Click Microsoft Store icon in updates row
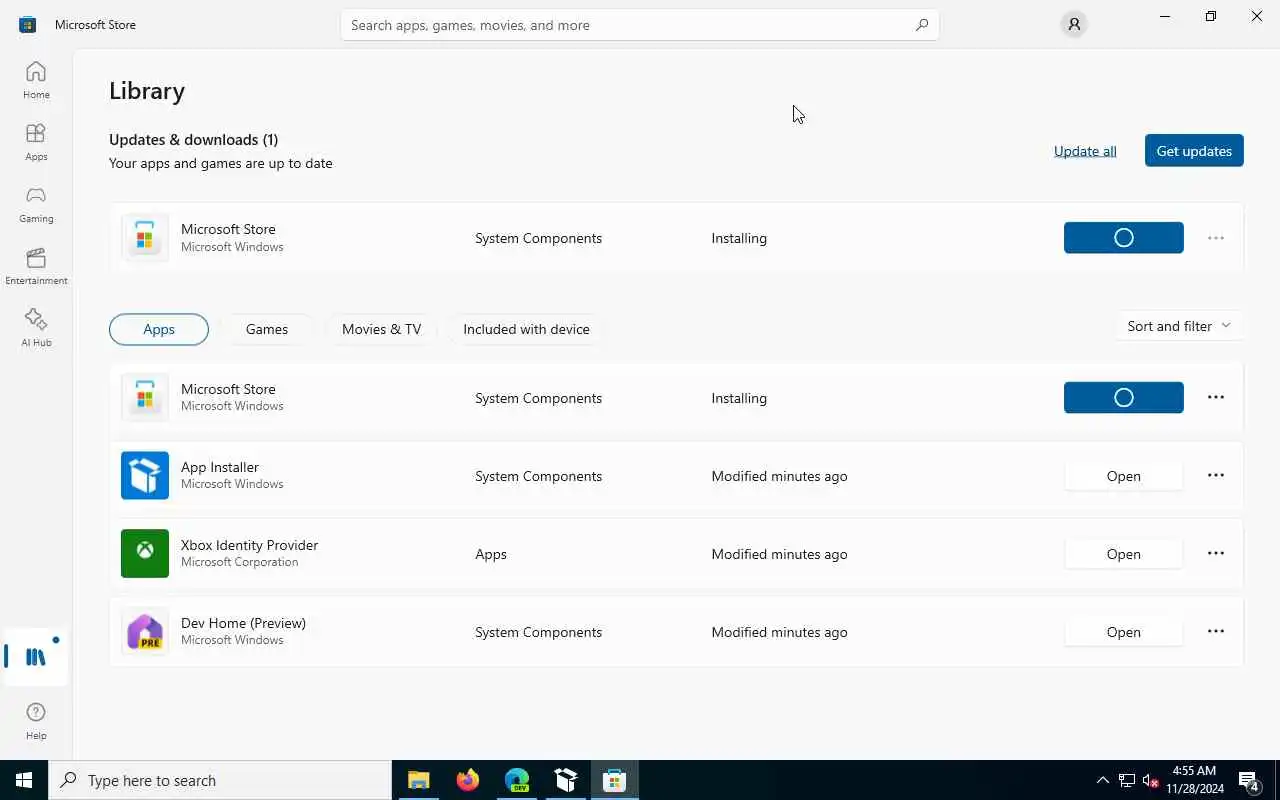Image resolution: width=1280 pixels, height=800 pixels. coord(145,238)
